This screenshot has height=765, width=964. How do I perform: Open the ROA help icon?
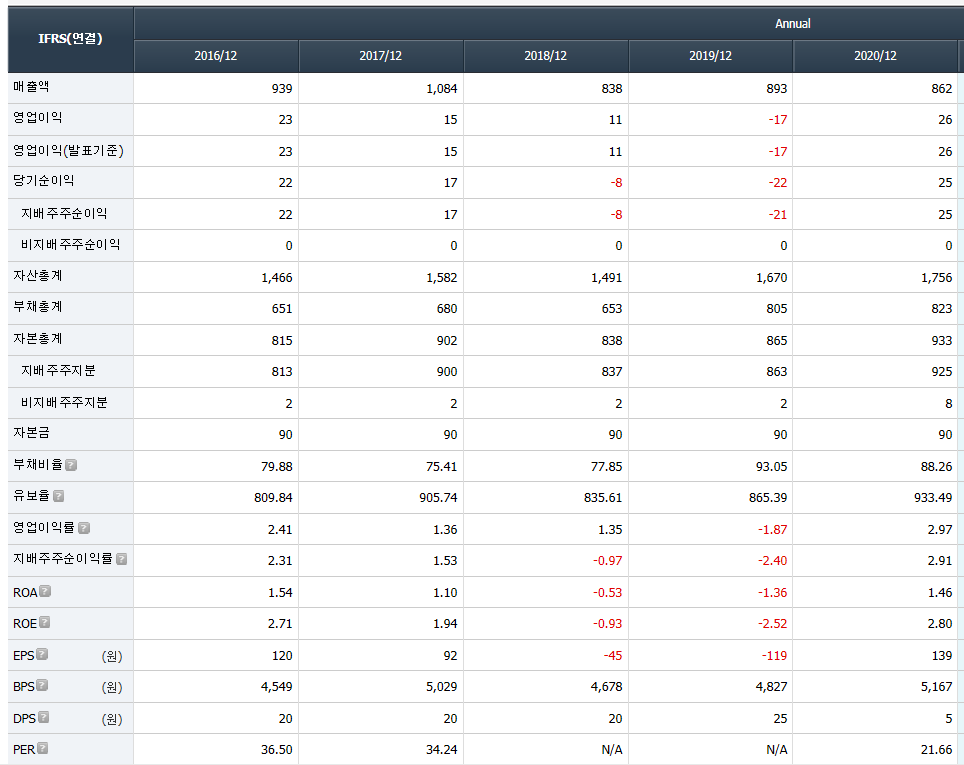coord(45,591)
